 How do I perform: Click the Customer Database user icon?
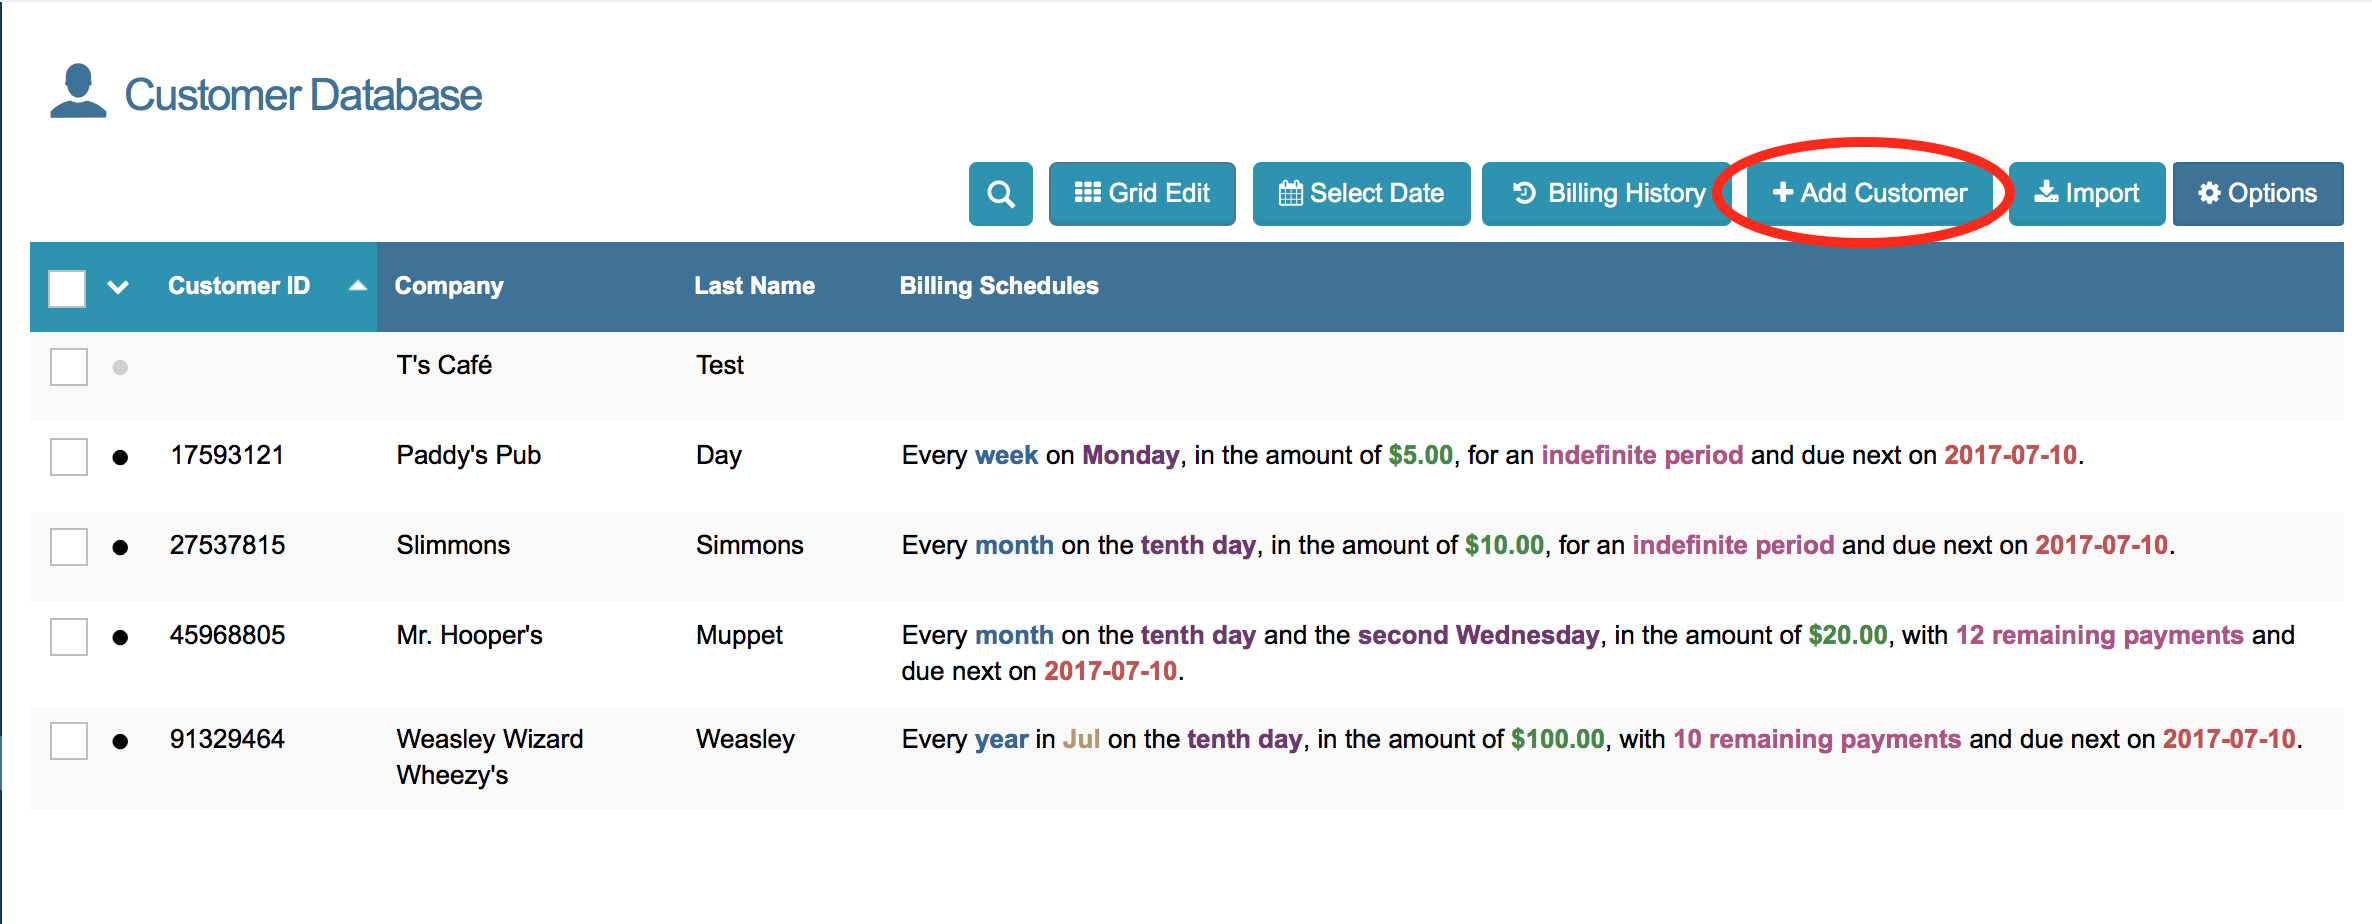tap(78, 92)
